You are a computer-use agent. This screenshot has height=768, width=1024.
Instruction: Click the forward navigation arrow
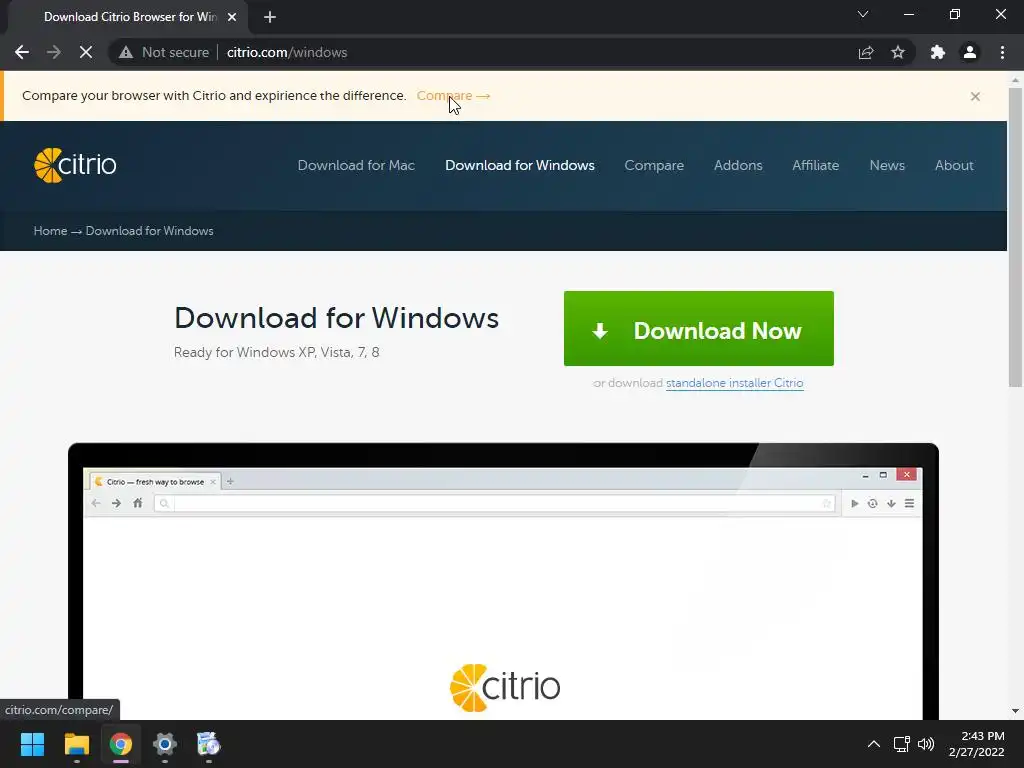(54, 52)
